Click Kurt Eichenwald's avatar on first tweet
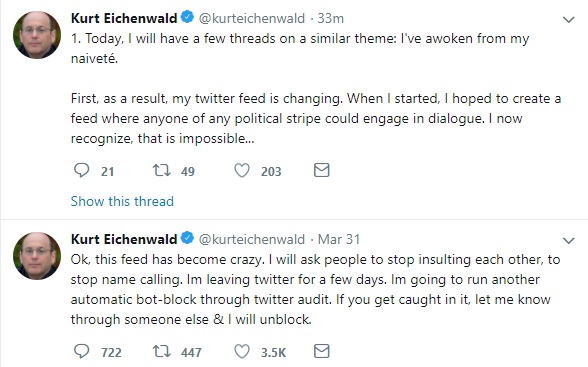 [37, 35]
